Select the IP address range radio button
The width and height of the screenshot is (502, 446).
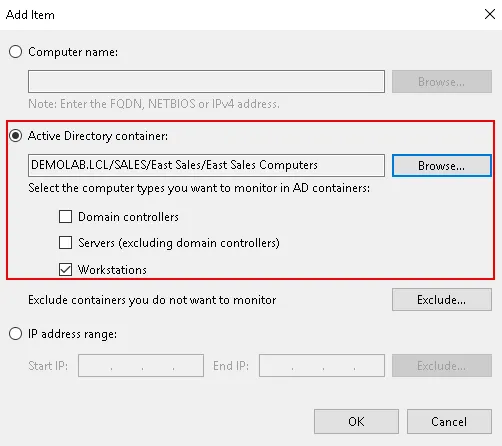(15, 334)
